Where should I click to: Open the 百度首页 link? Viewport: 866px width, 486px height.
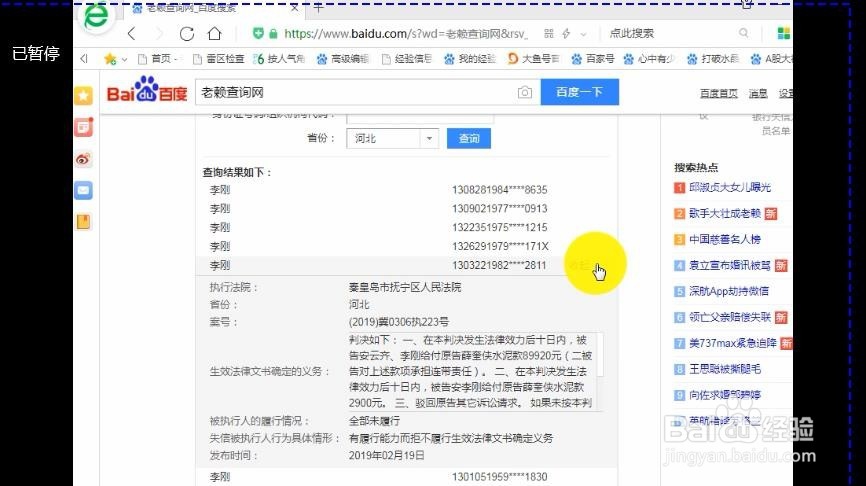pyautogui.click(x=719, y=93)
